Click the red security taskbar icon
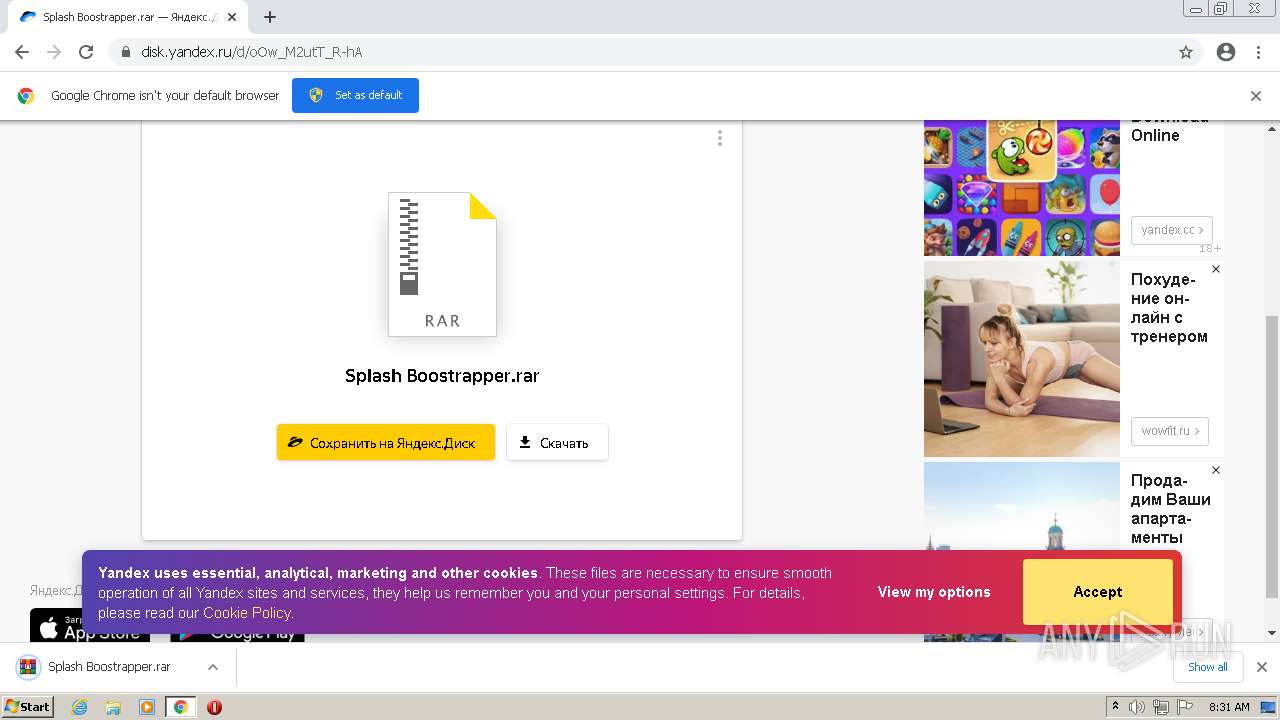 (214, 707)
